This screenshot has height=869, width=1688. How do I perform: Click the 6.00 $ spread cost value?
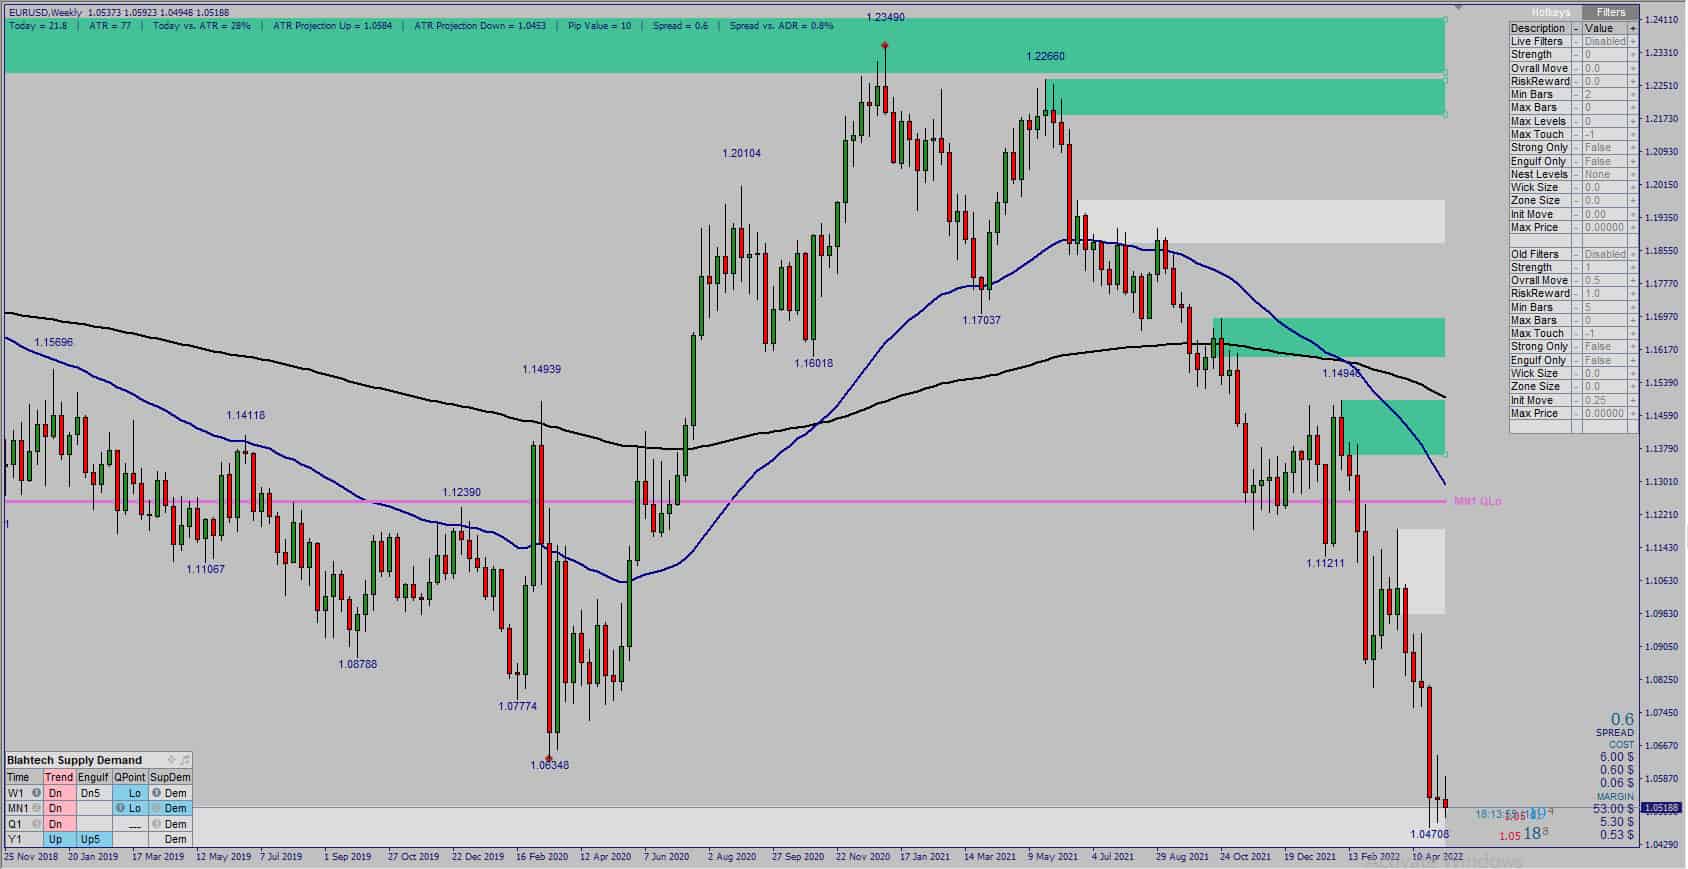tap(1617, 758)
